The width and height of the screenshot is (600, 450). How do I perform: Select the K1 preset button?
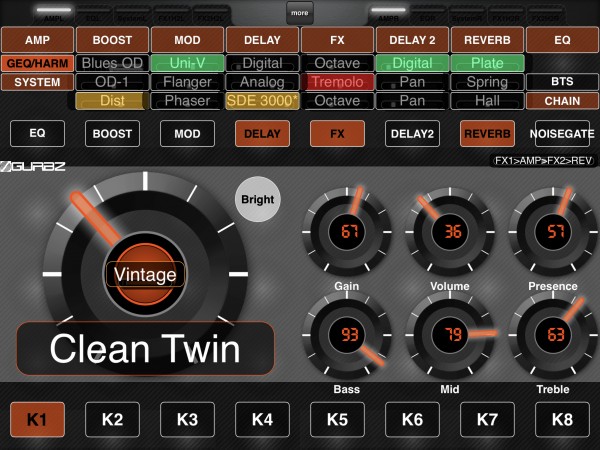pyautogui.click(x=37, y=419)
